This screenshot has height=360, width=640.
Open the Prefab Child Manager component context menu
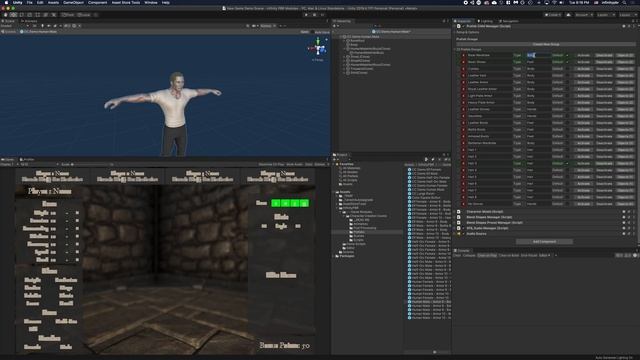tap(634, 26)
